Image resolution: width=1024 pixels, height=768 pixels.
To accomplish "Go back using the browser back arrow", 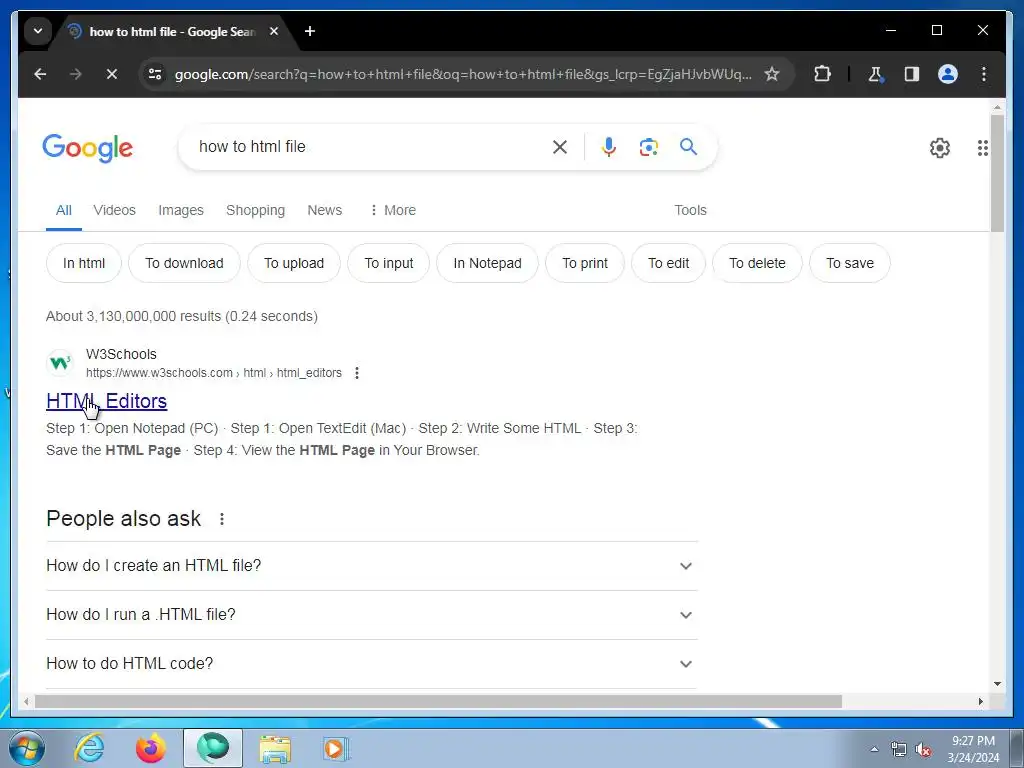I will tap(40, 74).
